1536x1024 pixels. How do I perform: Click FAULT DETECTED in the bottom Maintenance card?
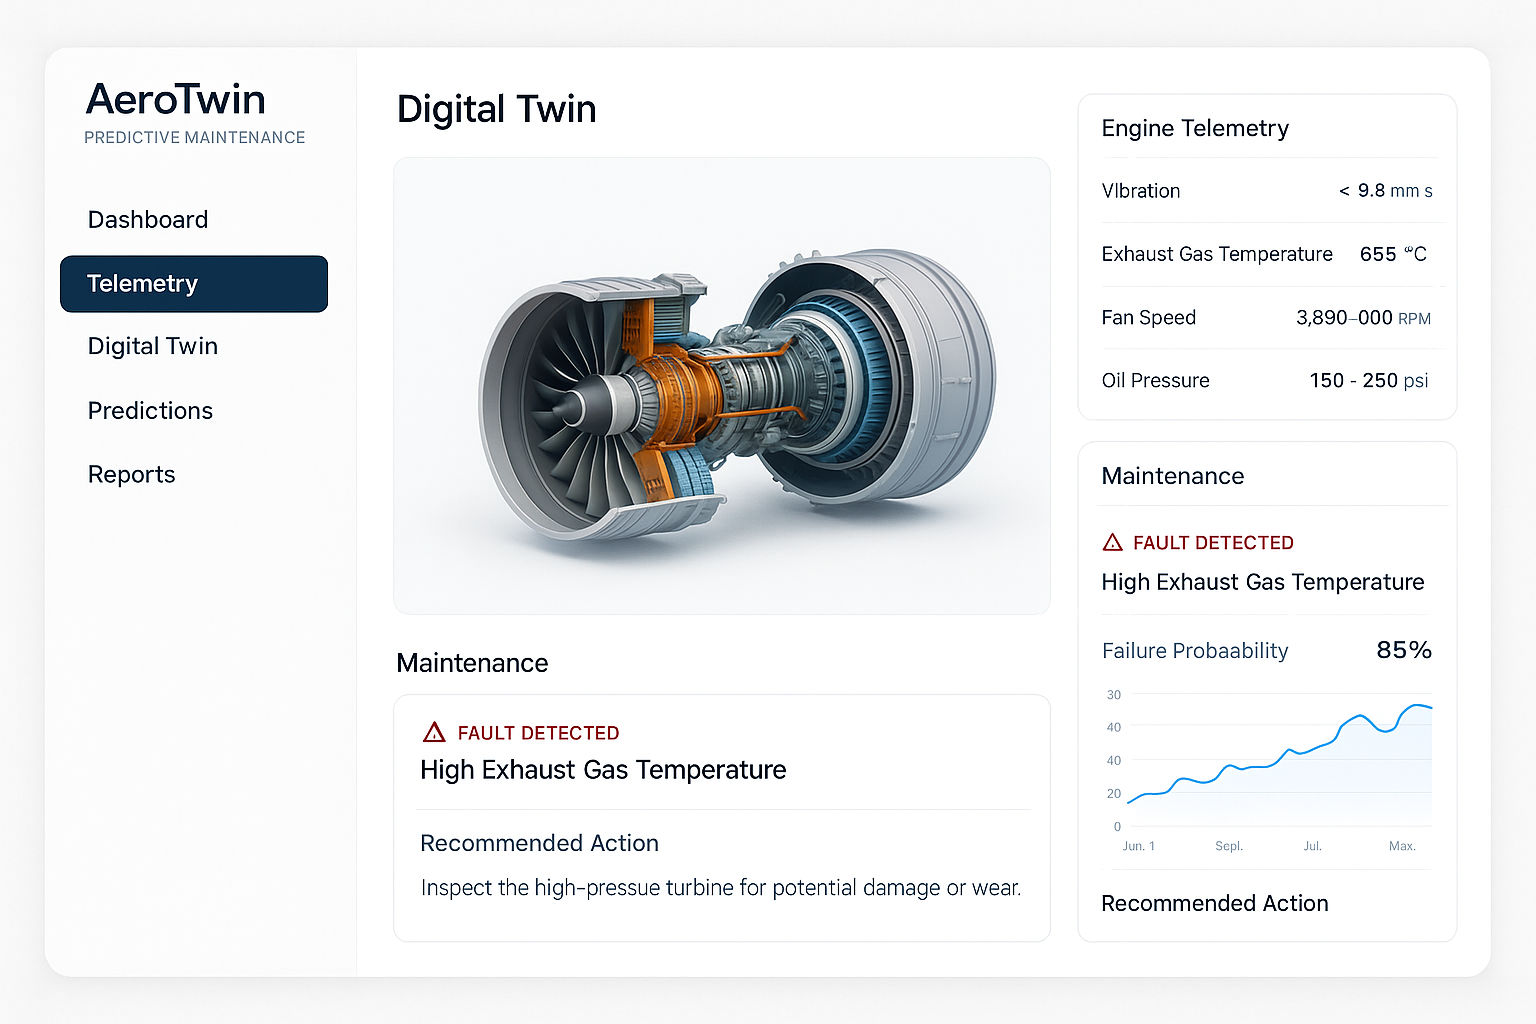[x=538, y=733]
